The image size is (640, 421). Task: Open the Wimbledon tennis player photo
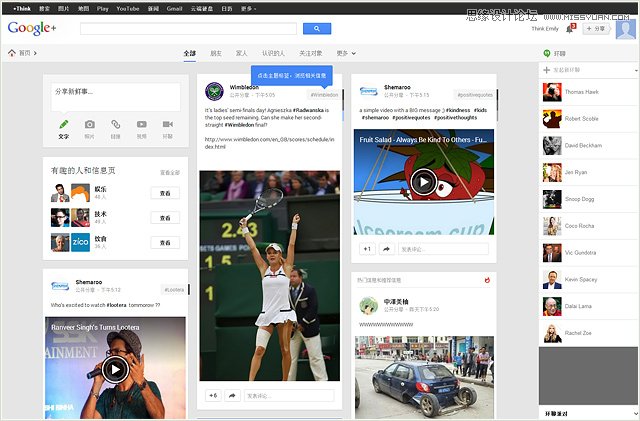[269, 276]
